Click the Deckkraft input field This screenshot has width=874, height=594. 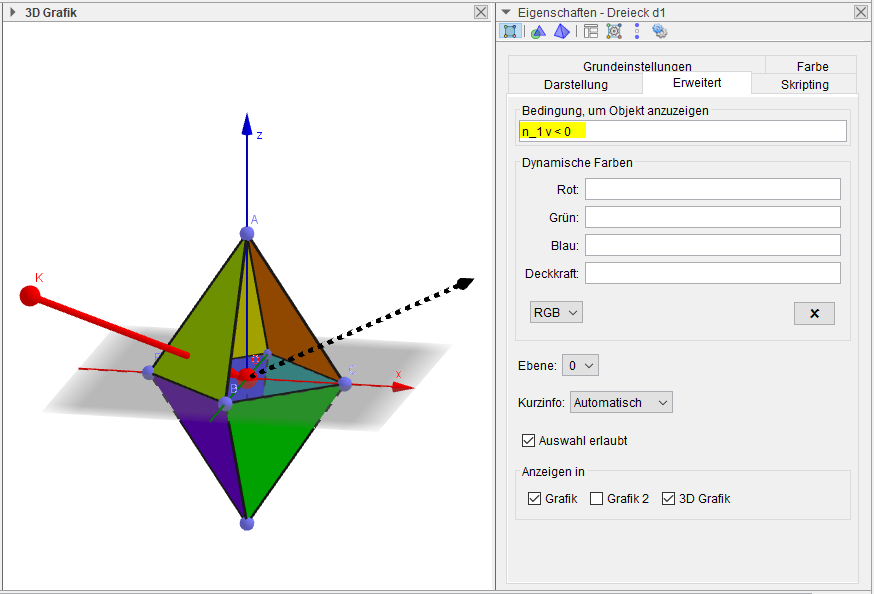(712, 272)
